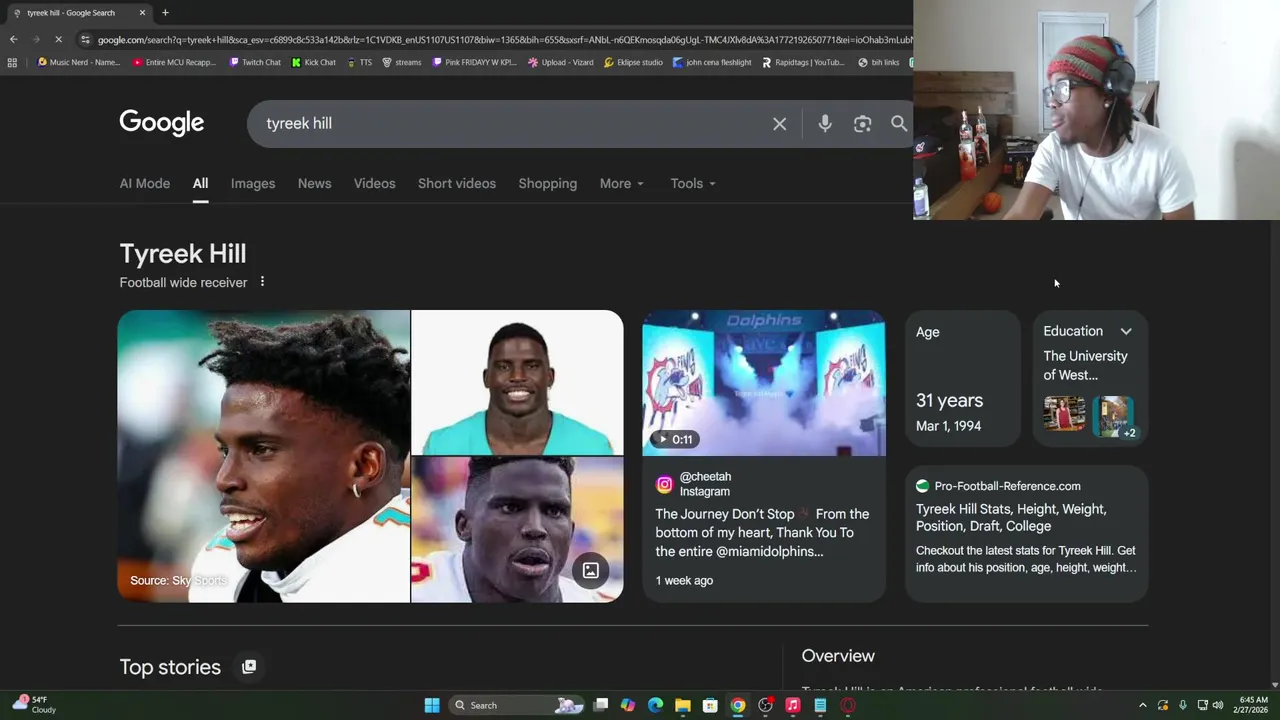Click the magnifying glass search button
Screen dimensions: 1280x720
(899, 124)
